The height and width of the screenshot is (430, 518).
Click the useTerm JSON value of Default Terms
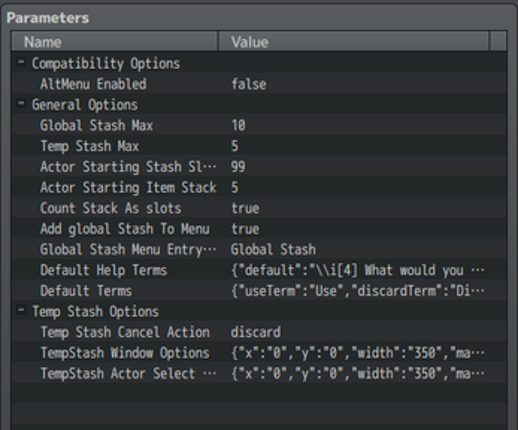coord(358,291)
